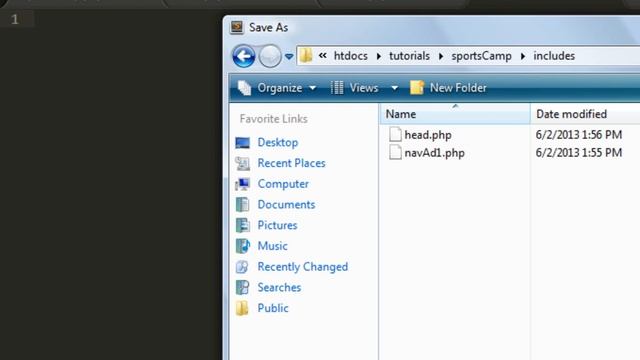Select includes in the breadcrumb path
This screenshot has width=640, height=360.
[554, 56]
